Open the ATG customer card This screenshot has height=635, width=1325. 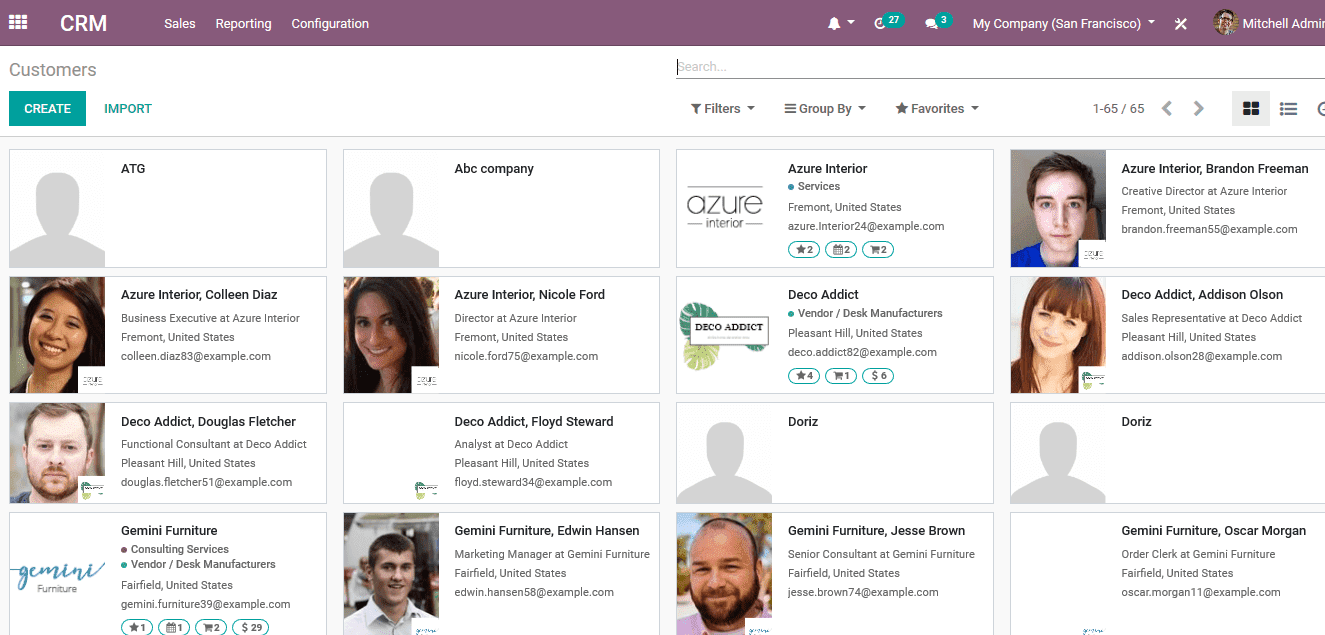168,209
